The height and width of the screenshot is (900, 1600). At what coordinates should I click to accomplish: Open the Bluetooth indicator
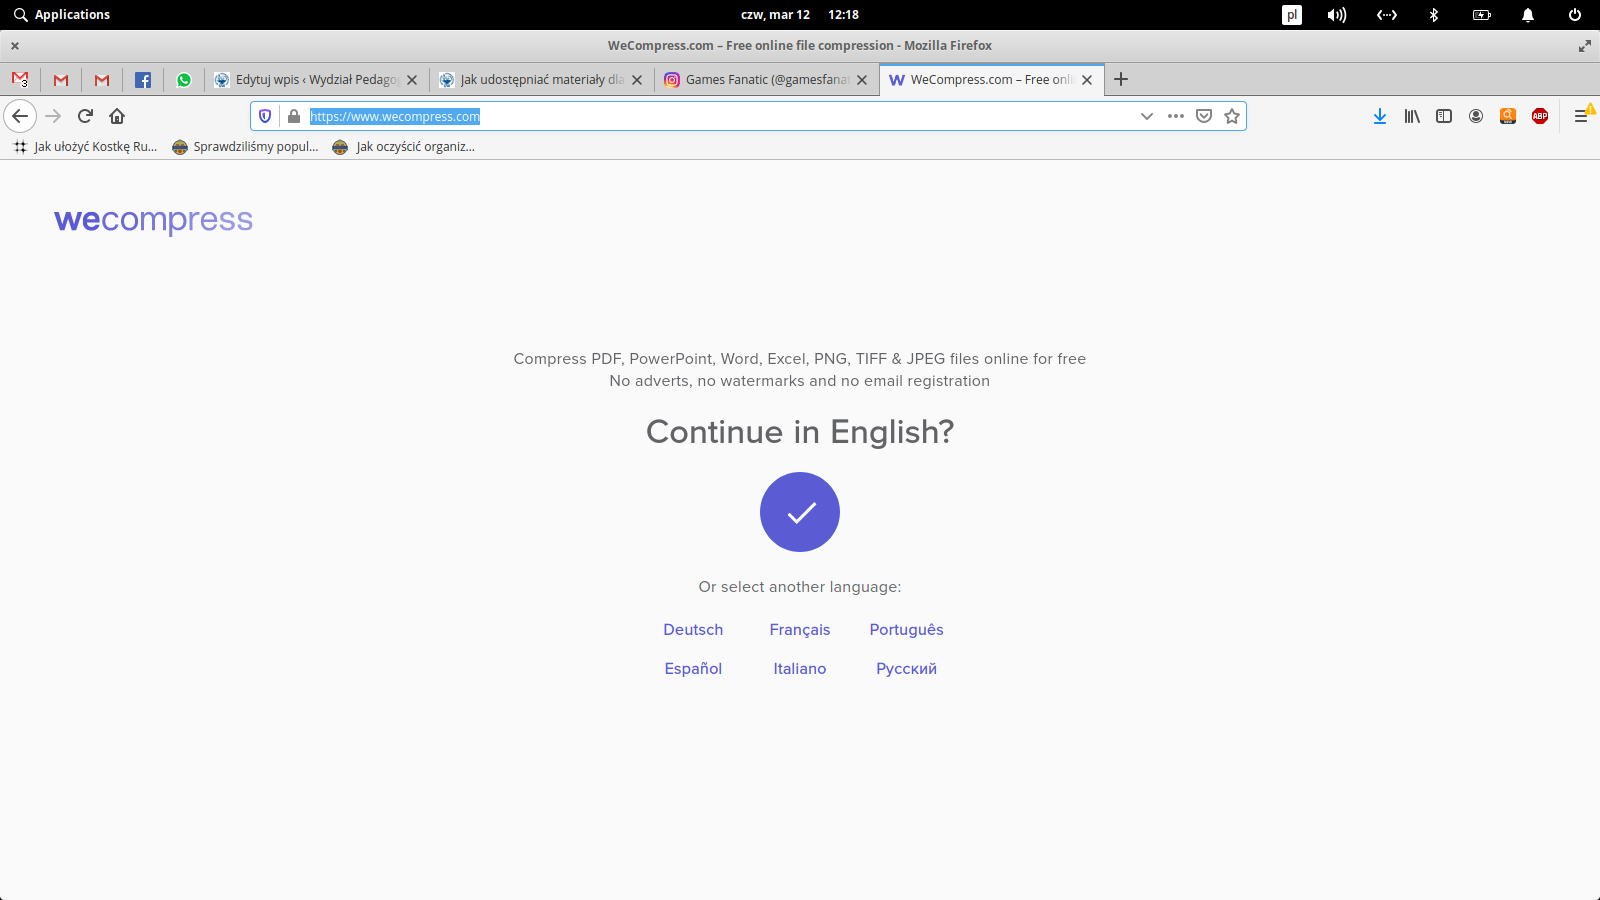(x=1434, y=15)
